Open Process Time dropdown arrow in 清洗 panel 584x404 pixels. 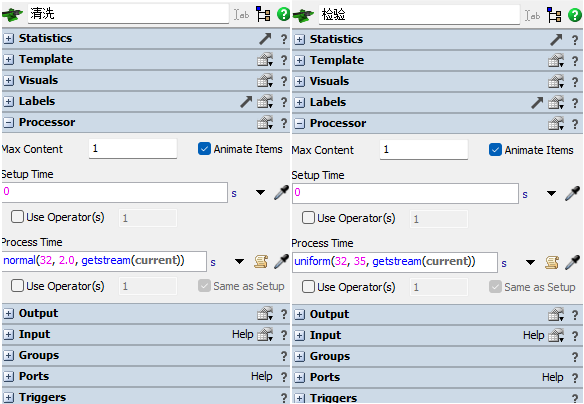(239, 261)
